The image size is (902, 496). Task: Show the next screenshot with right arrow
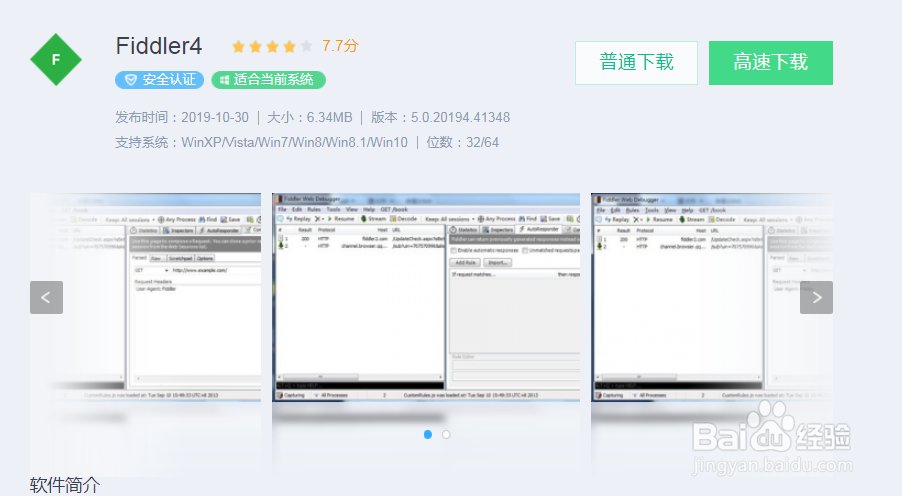point(816,297)
